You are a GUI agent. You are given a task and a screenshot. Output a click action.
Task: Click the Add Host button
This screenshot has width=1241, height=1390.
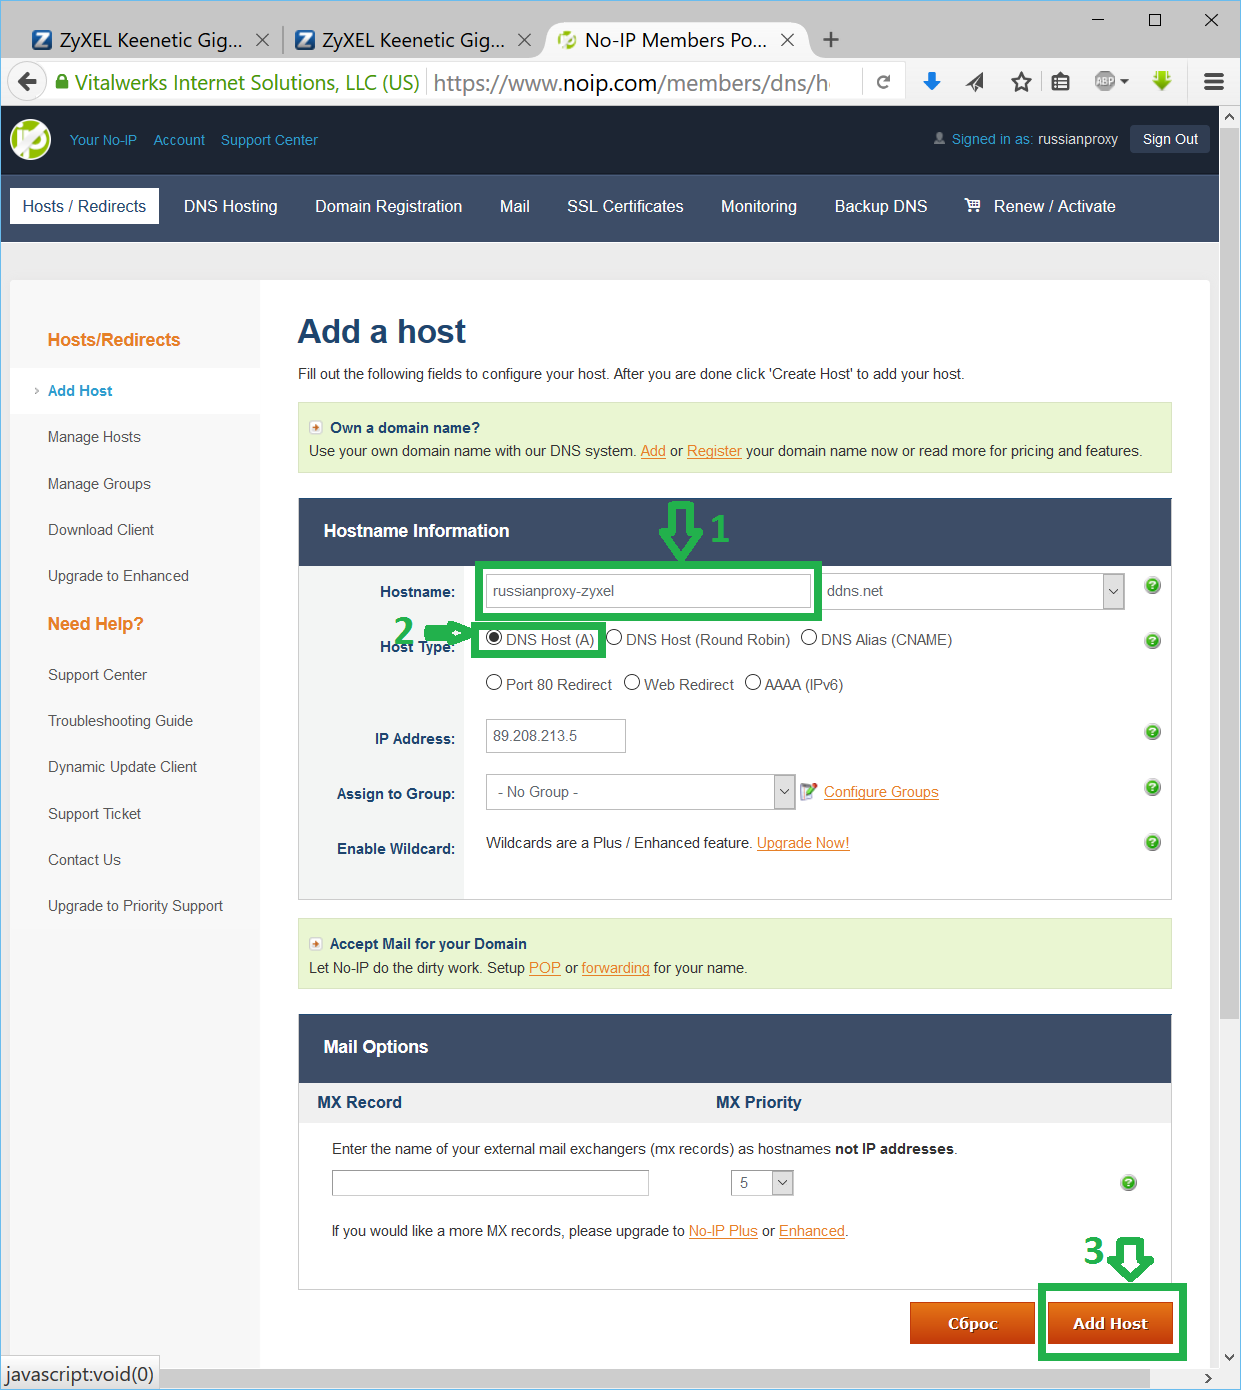tap(1110, 1323)
